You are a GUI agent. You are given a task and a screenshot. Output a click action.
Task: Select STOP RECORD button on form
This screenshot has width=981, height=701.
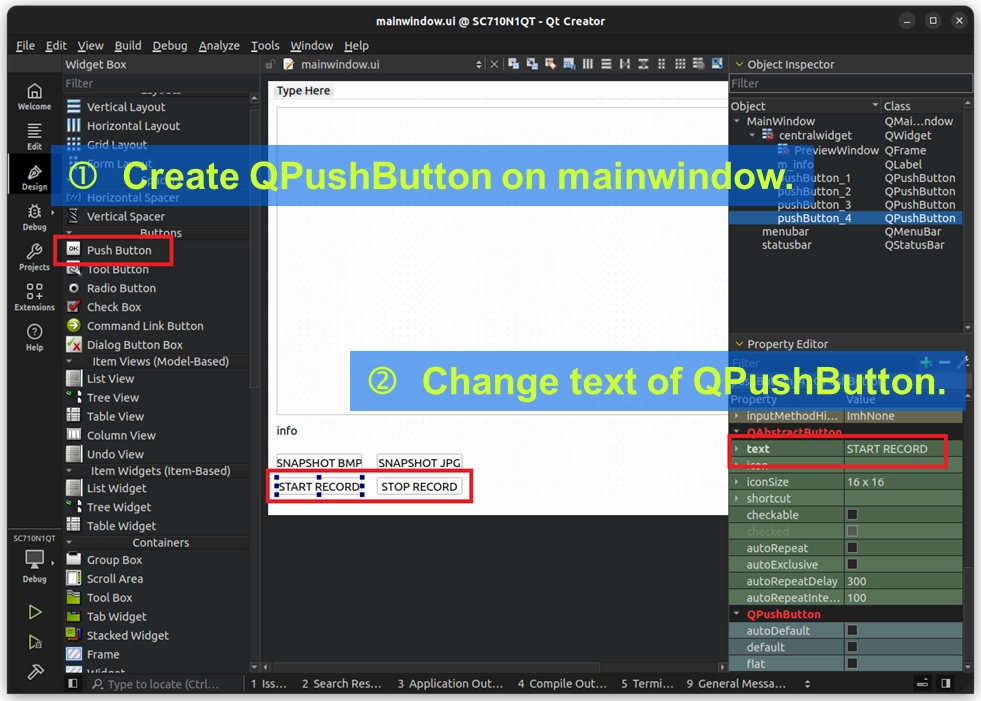pyautogui.click(x=419, y=486)
